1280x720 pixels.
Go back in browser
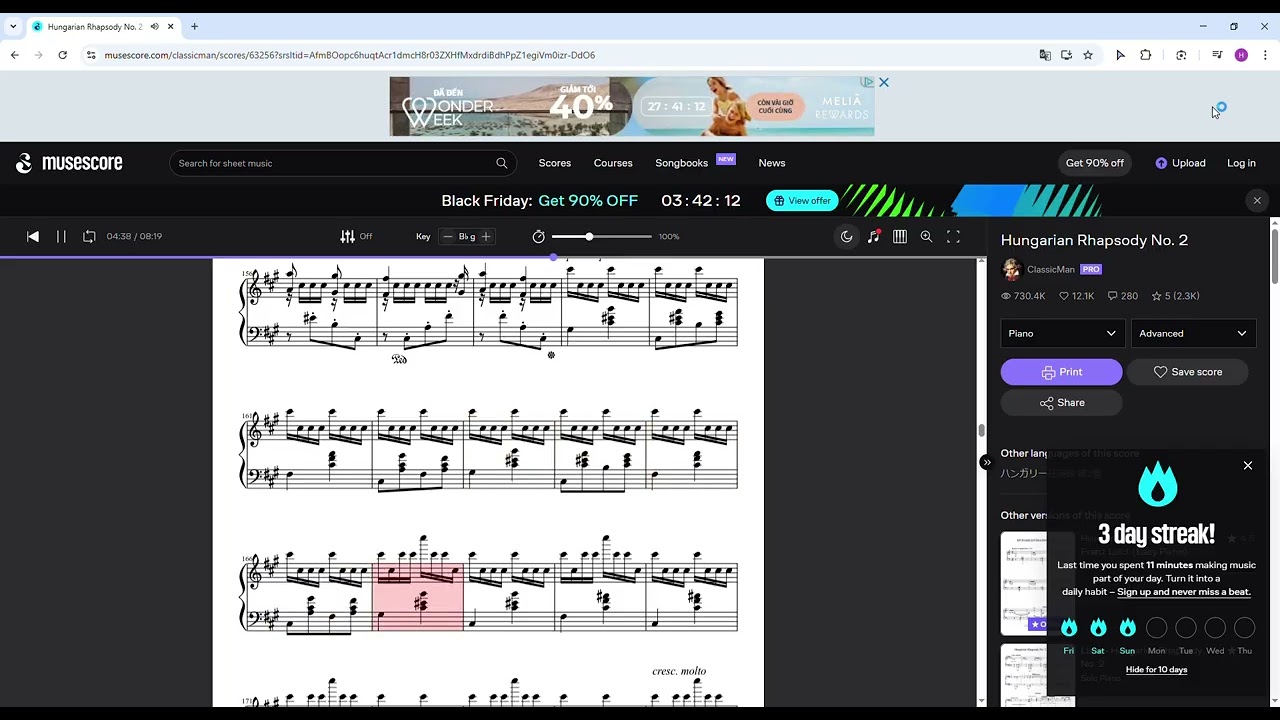tap(15, 55)
